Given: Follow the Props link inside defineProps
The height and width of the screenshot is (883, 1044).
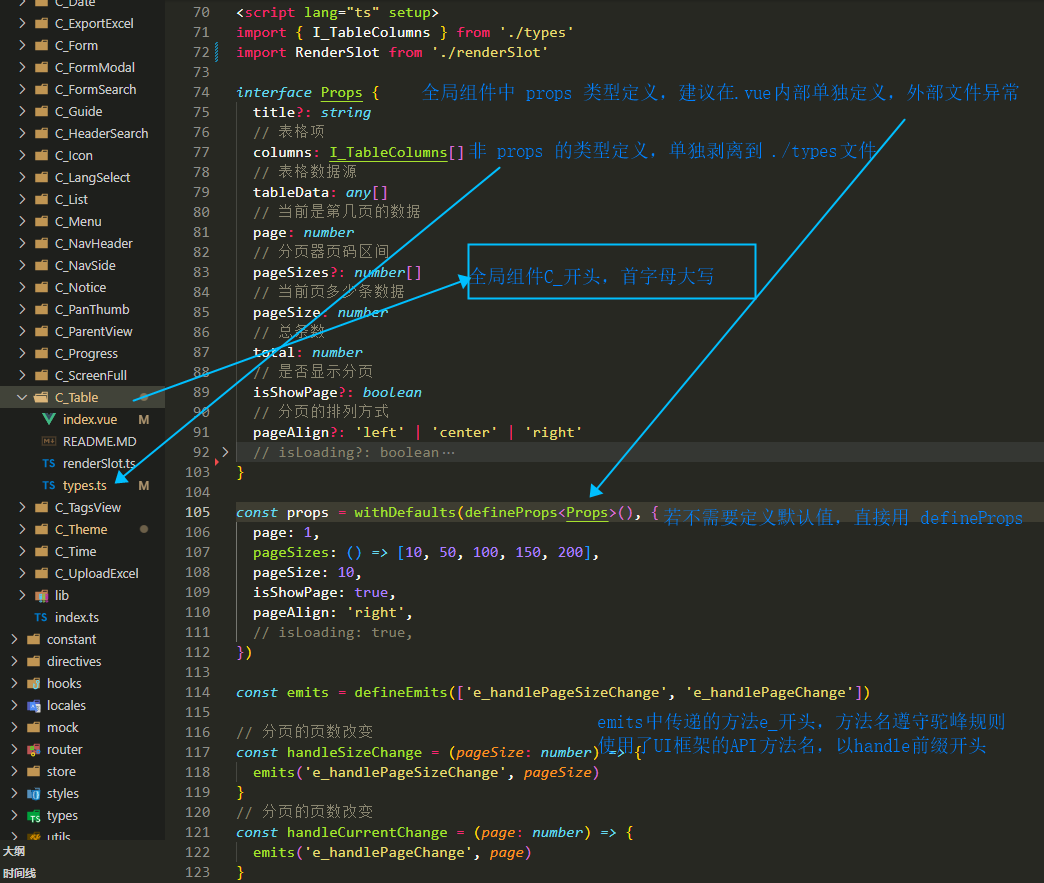Looking at the screenshot, I should pyautogui.click(x=587, y=513).
